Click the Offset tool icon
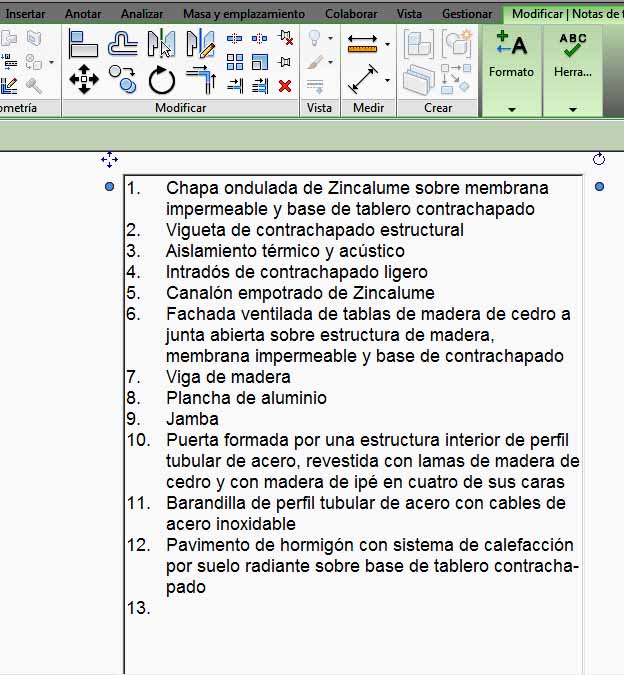624x675 pixels. click(122, 44)
